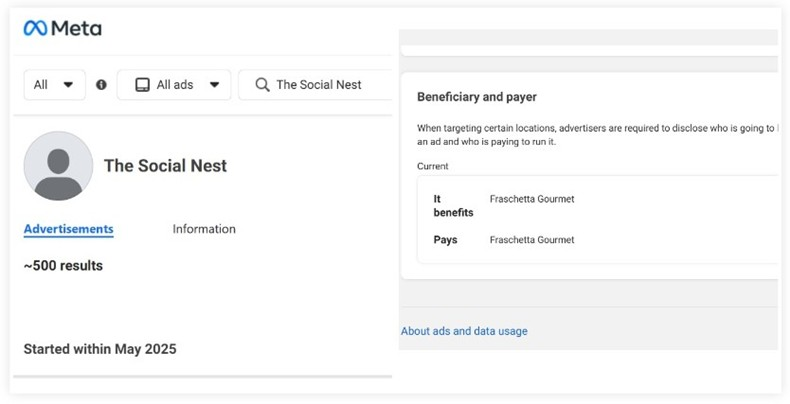Click Fraschetta Gourmet in the Pays row
This screenshot has height=404, width=790.
click(532, 240)
